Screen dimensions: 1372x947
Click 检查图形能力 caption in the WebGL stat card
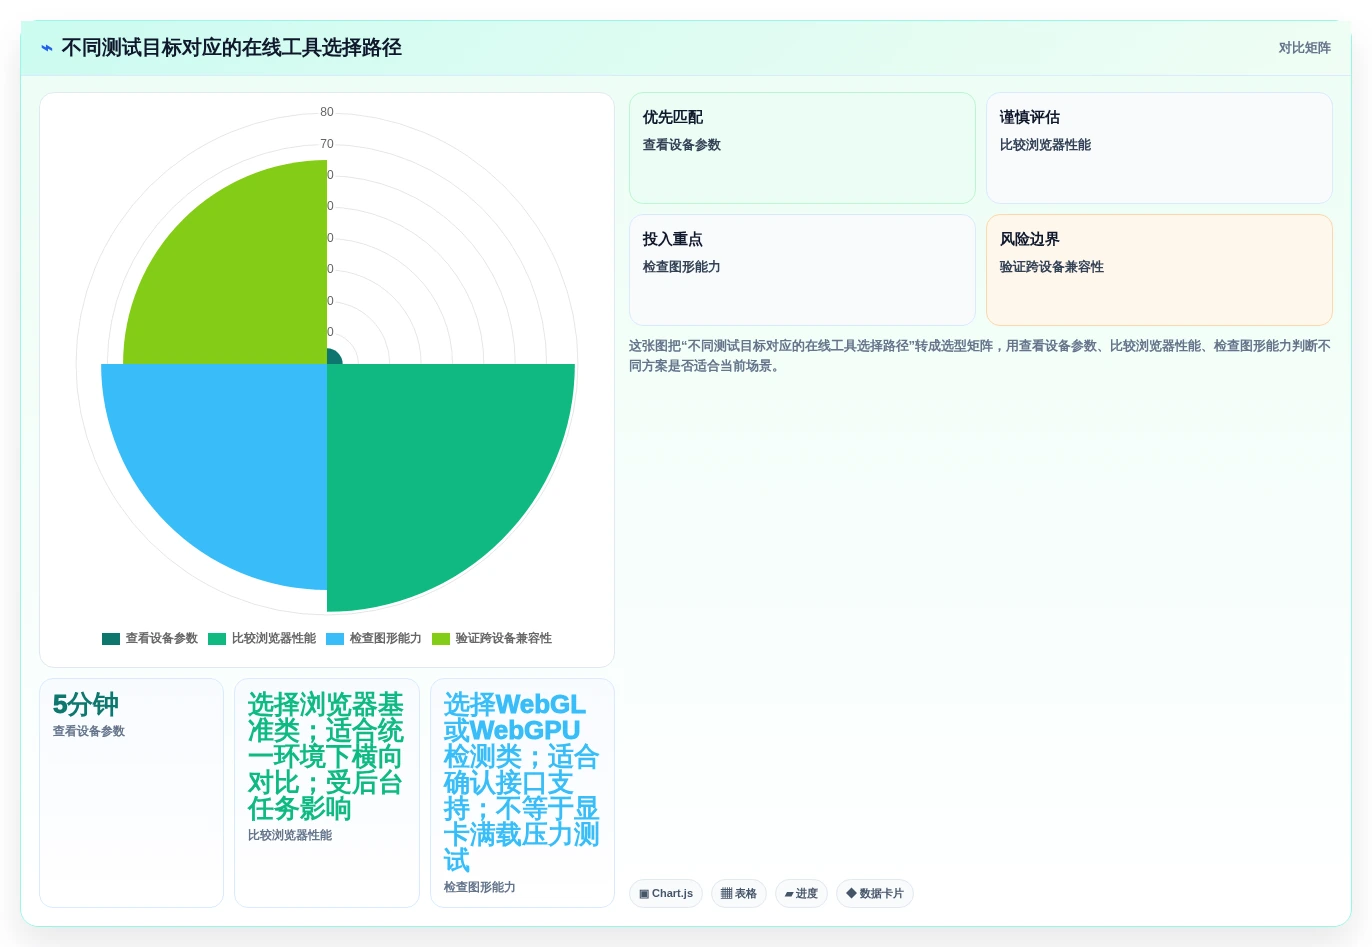coord(480,888)
